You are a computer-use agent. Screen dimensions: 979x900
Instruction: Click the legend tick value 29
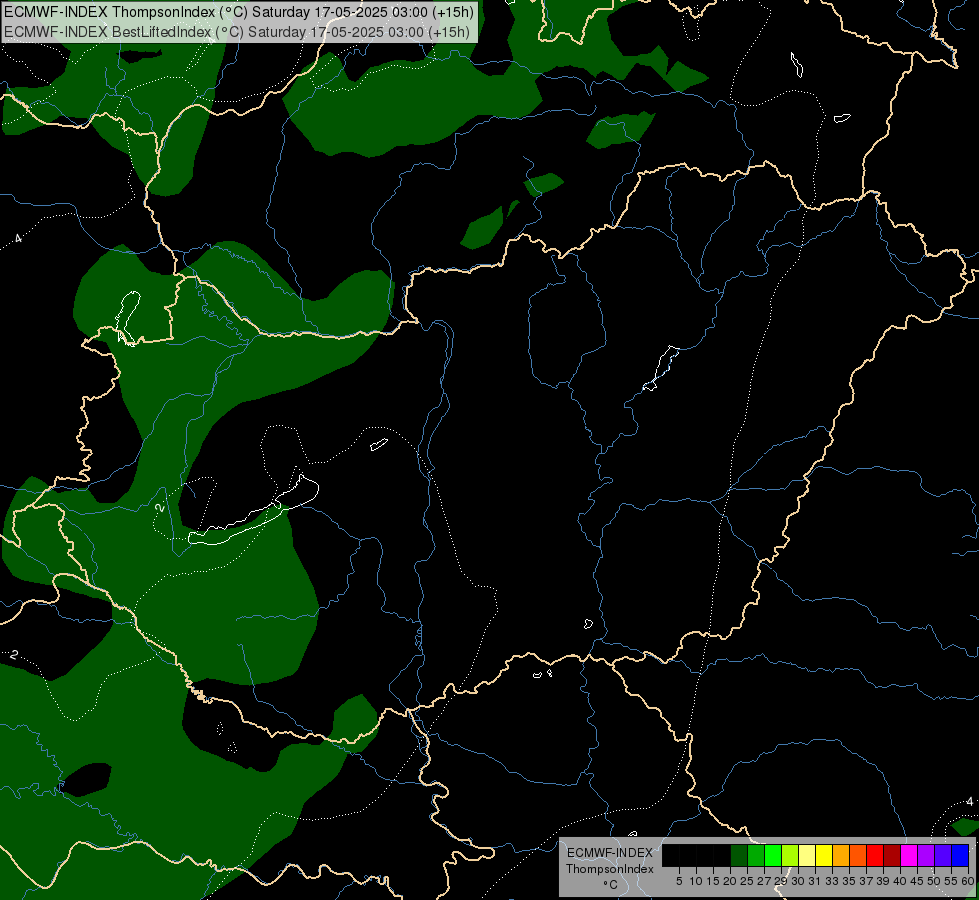point(781,881)
